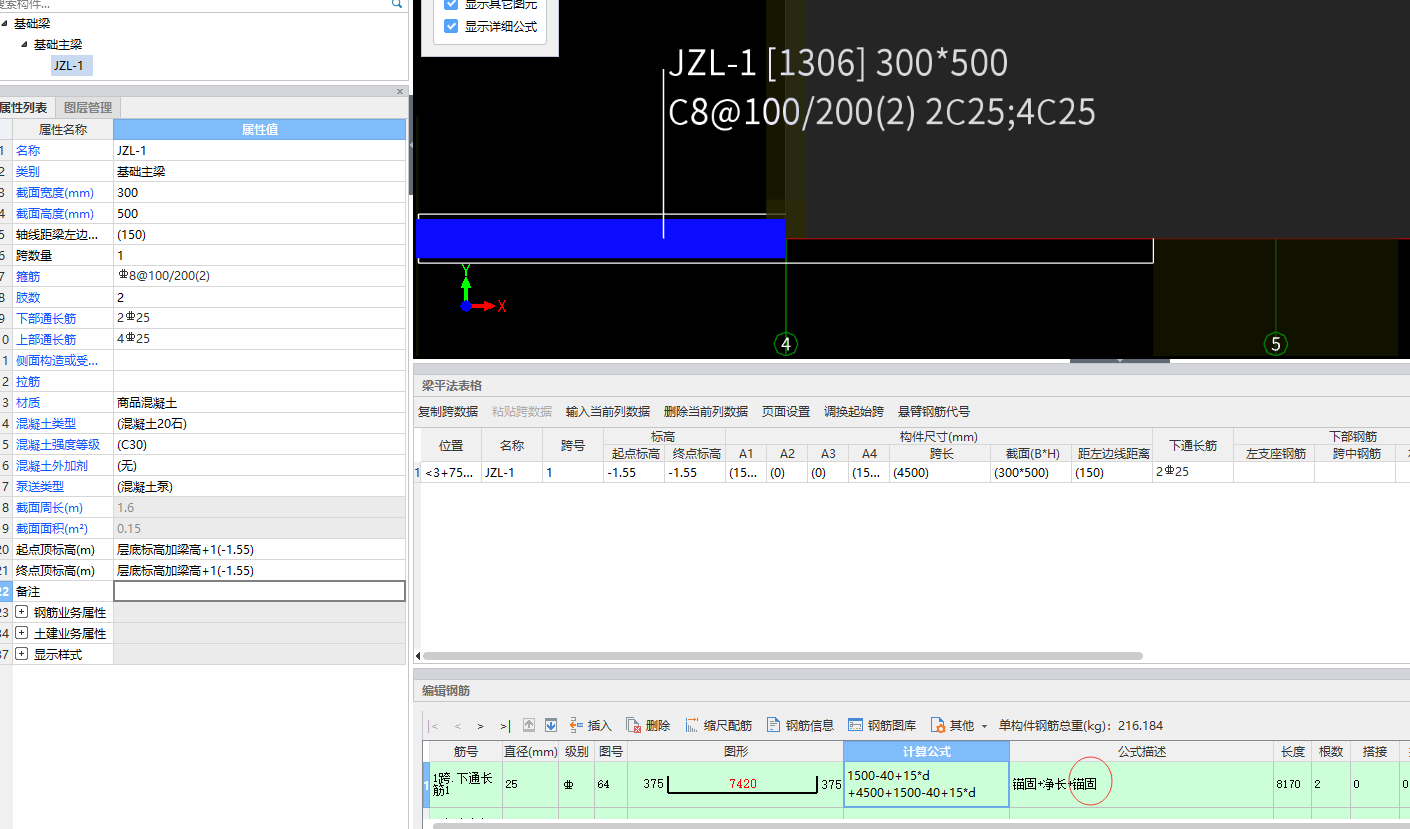The height and width of the screenshot is (829, 1410).
Task: Open 钢筋信息 rebar info
Action: click(x=800, y=726)
